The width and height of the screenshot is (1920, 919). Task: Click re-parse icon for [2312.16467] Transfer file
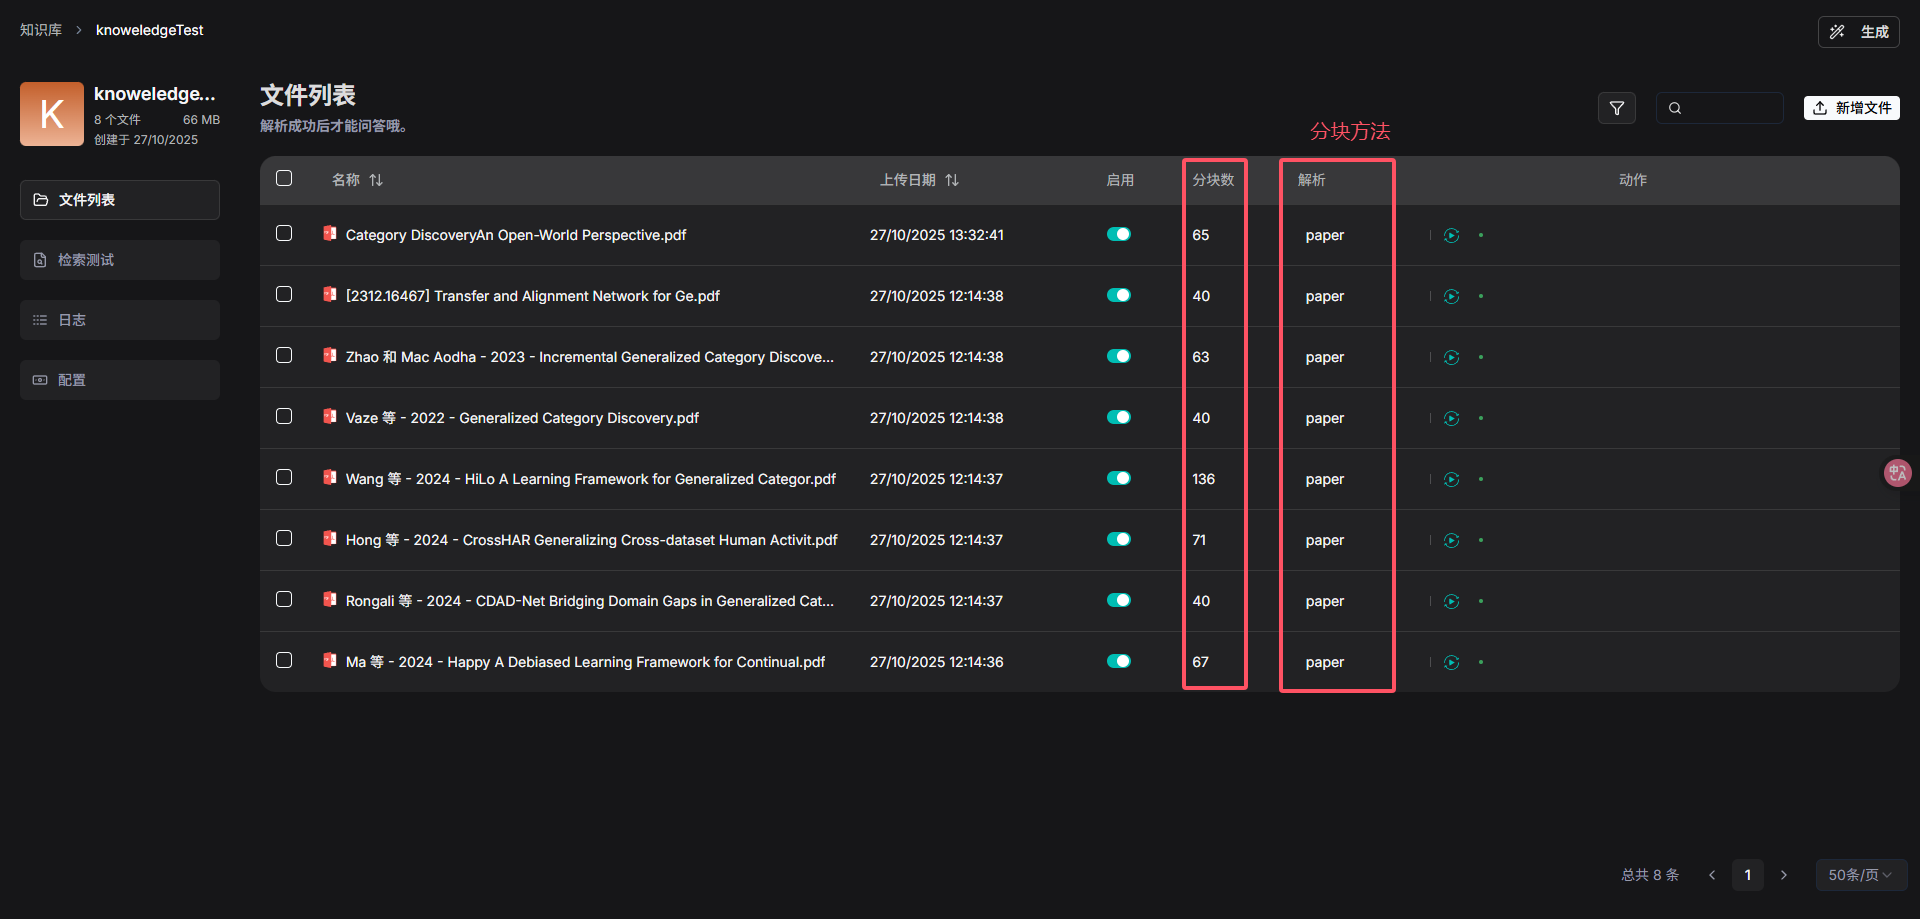tap(1452, 297)
